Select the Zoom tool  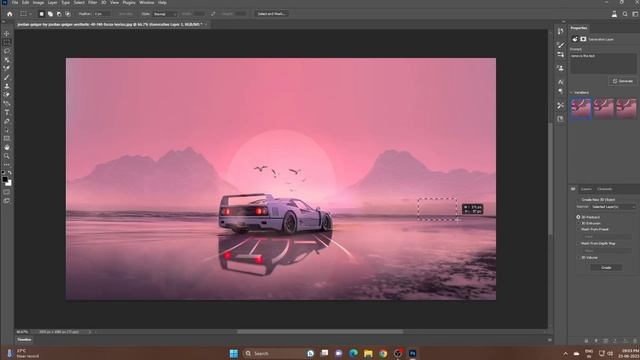(7, 156)
